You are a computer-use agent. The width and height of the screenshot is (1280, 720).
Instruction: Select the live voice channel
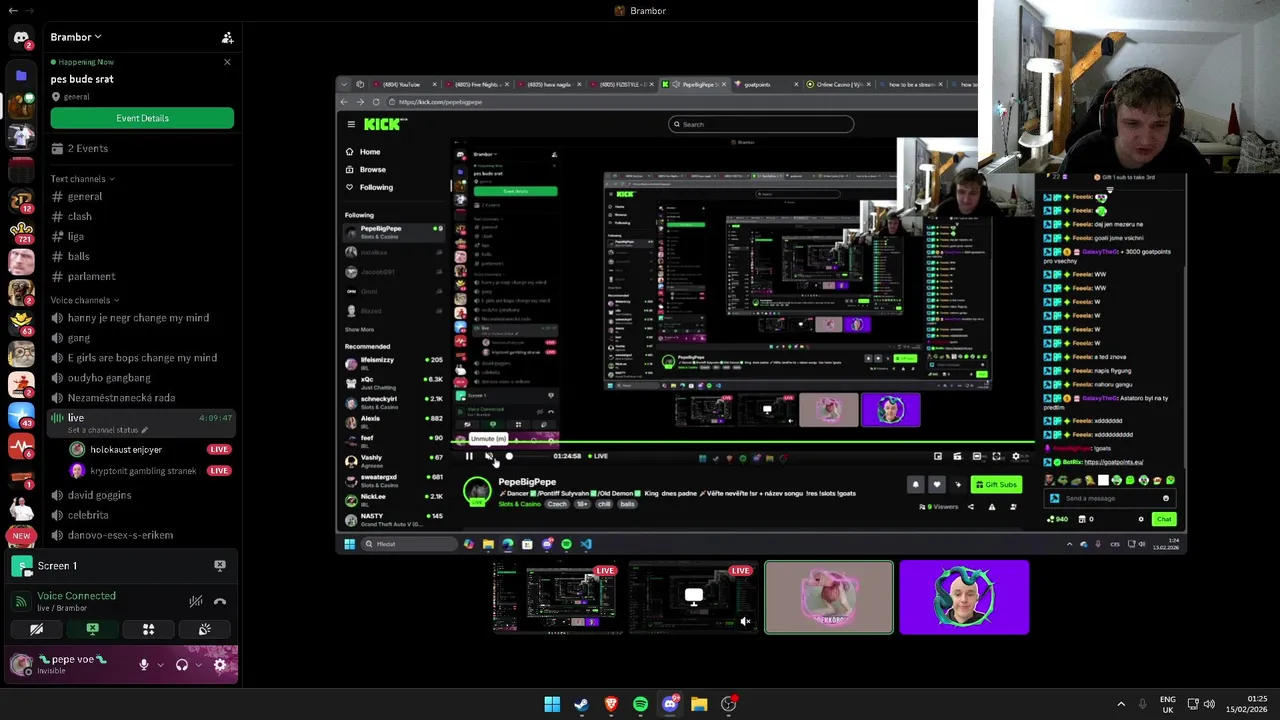click(142, 422)
